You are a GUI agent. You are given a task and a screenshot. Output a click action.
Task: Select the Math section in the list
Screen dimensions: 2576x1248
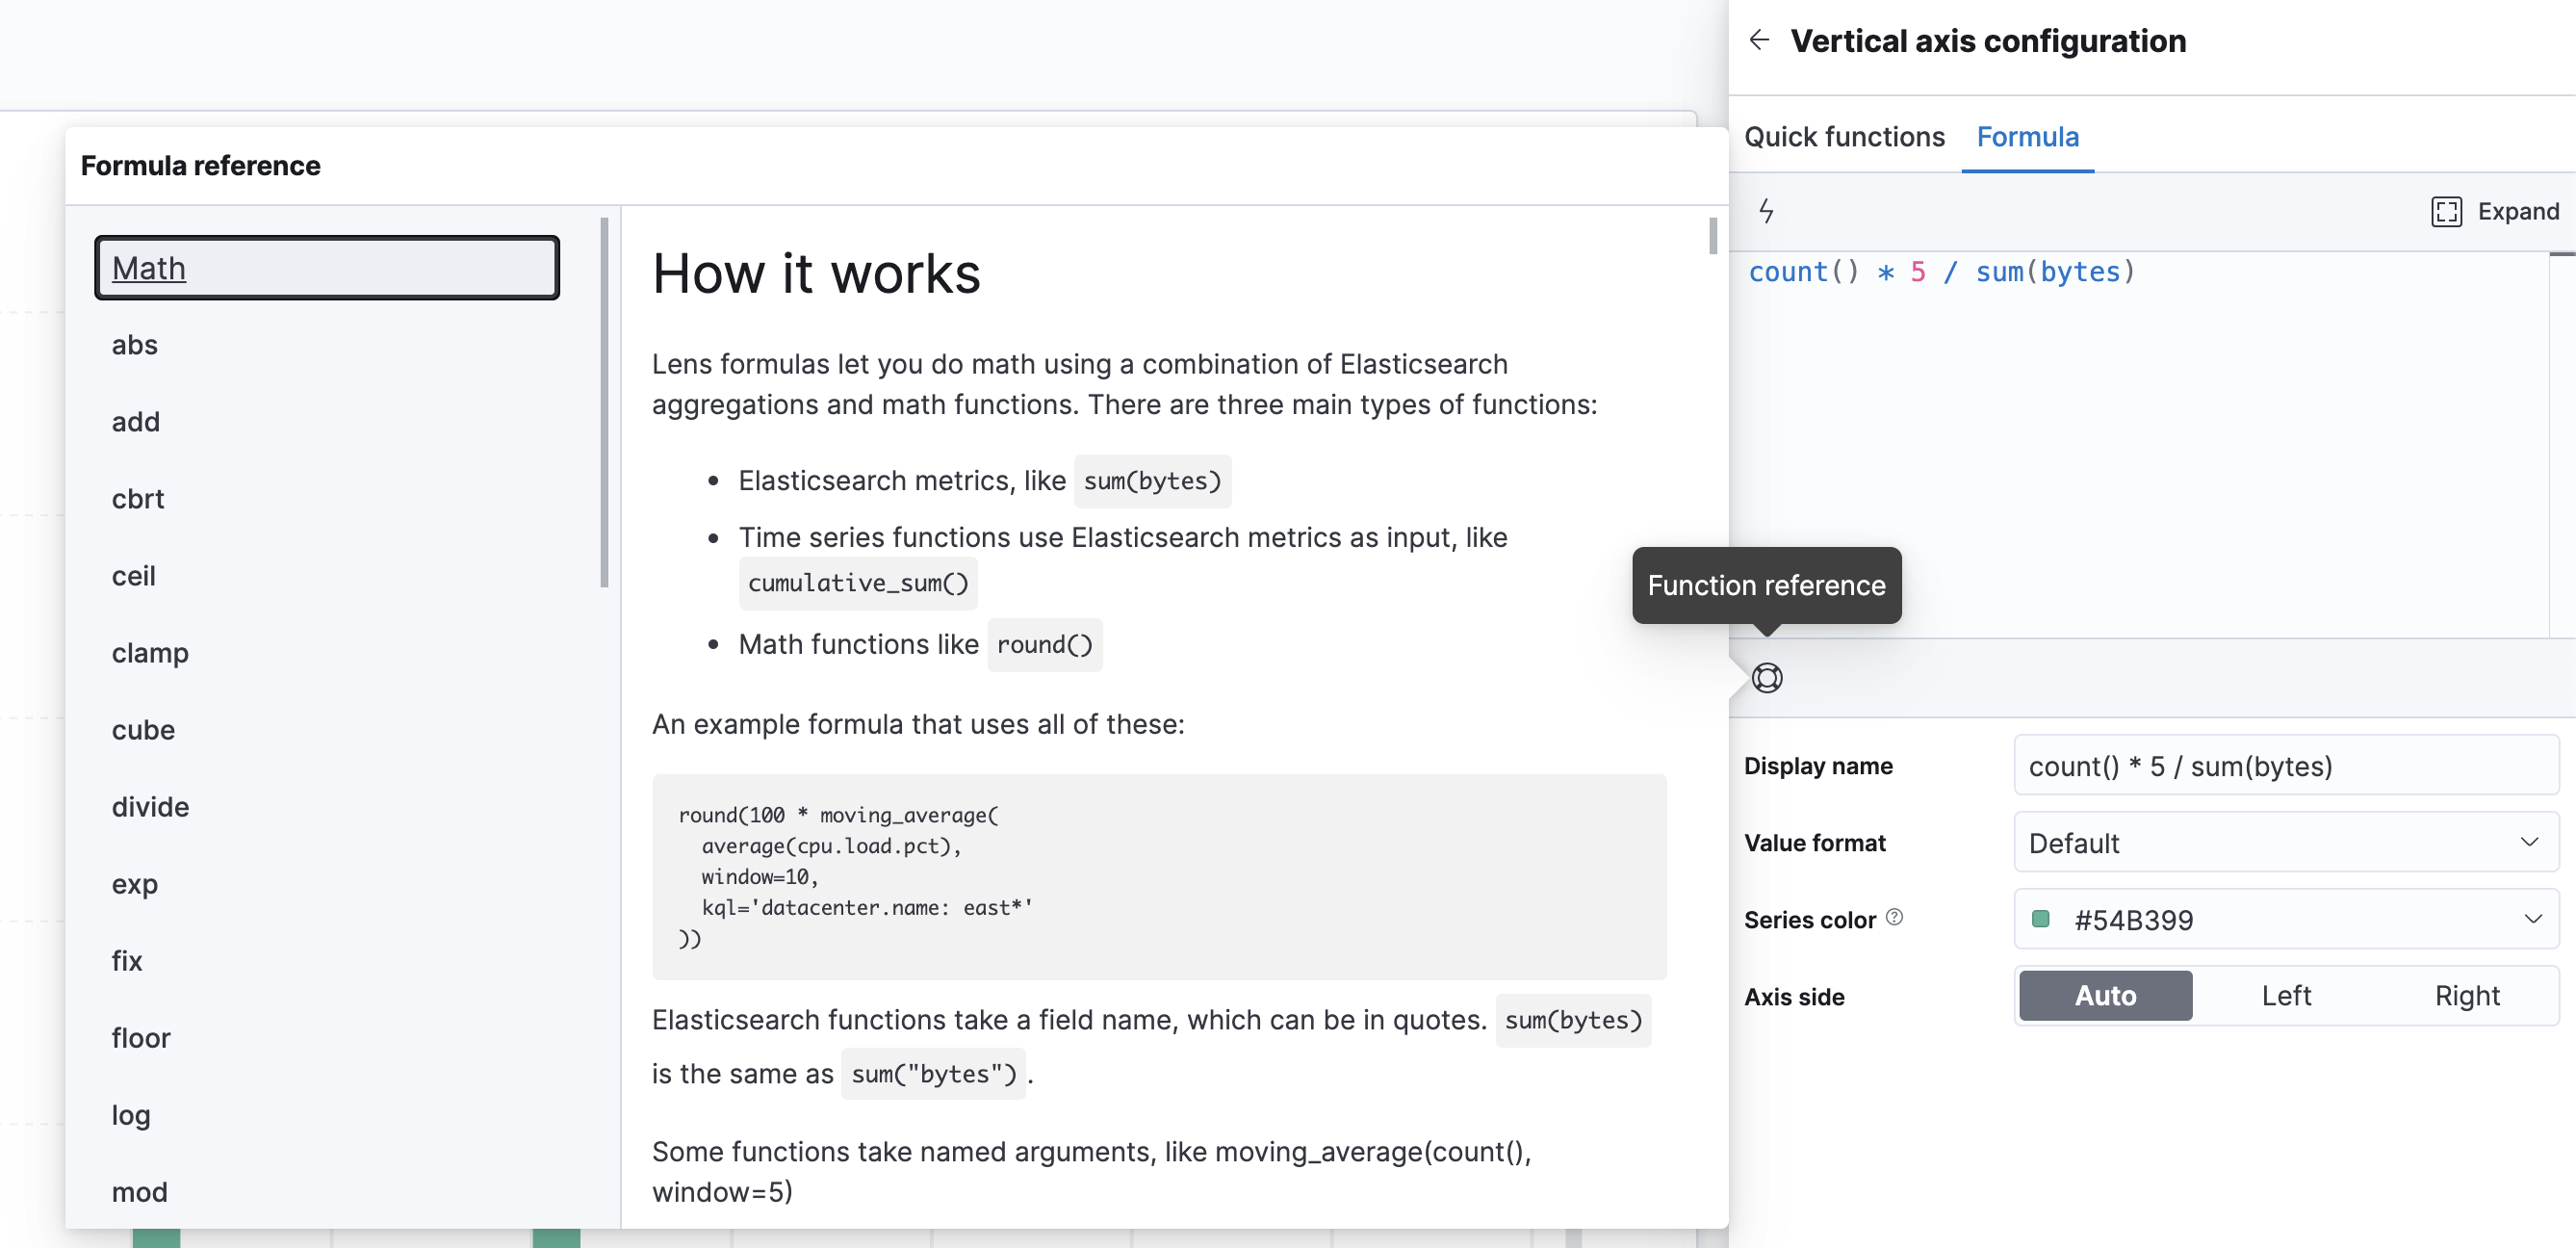(x=326, y=268)
